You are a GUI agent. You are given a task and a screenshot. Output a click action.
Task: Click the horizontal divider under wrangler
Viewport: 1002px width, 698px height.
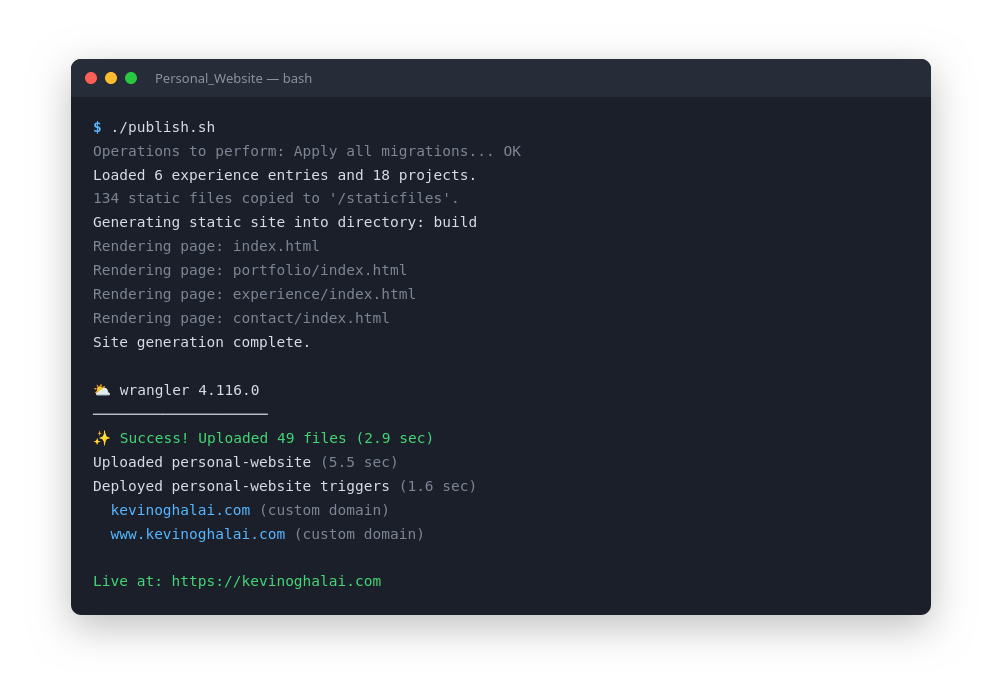(180, 414)
